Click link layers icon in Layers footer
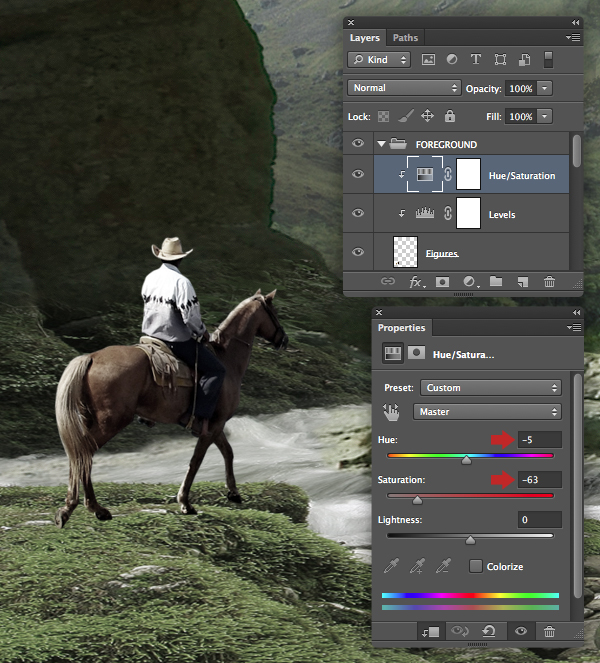Image resolution: width=600 pixels, height=663 pixels. pyautogui.click(x=388, y=281)
